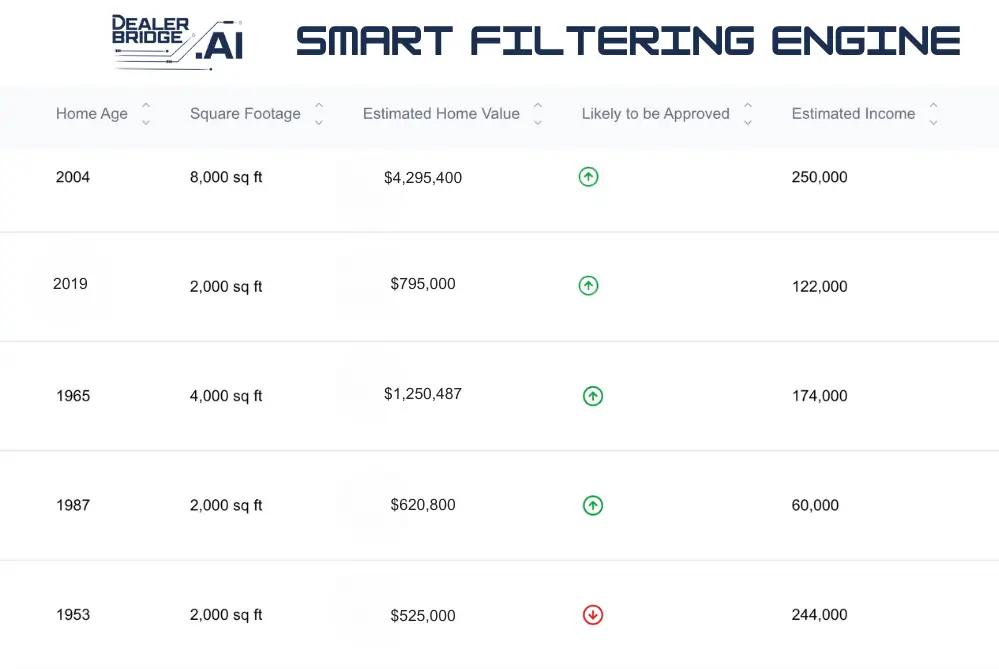Click the Estimated Income header label

(853, 113)
